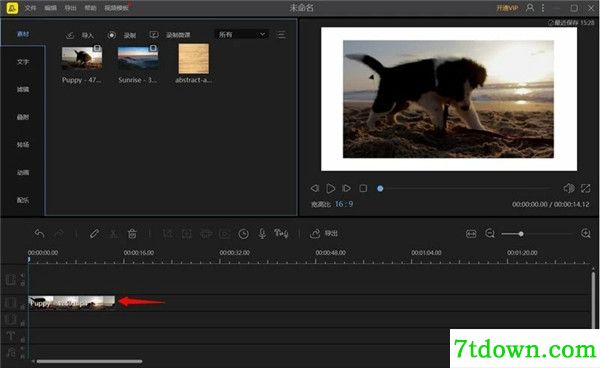Click the 录制 (Record) button

click(x=122, y=35)
